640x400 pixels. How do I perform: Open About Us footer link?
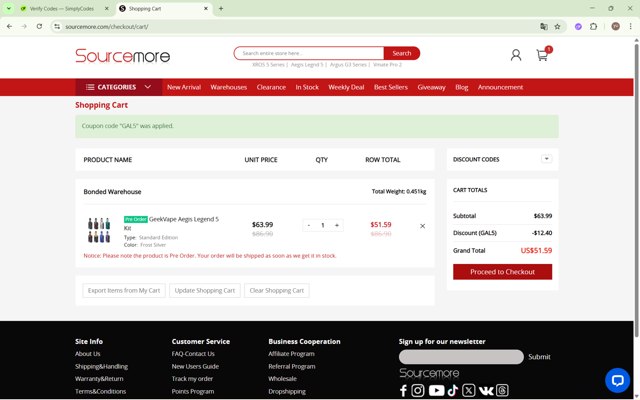(87, 354)
